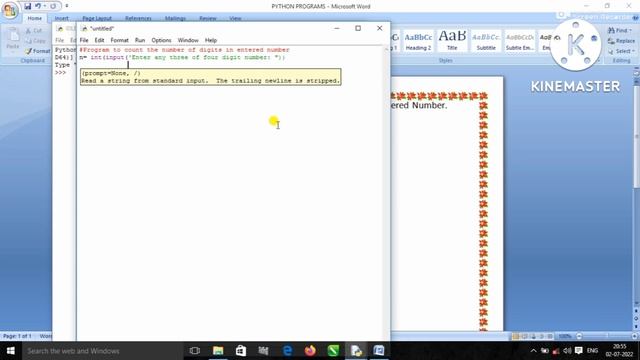This screenshot has width=640, height=360.
Task: Switch to the Insert ribbon tab in Word
Action: [x=62, y=18]
